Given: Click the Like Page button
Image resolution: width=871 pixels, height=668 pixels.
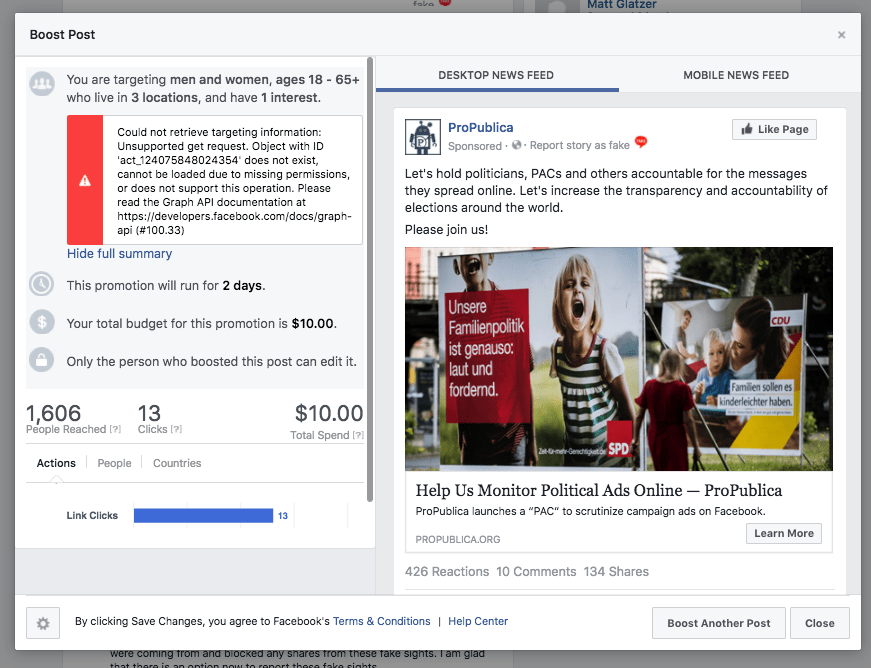Looking at the screenshot, I should point(774,129).
